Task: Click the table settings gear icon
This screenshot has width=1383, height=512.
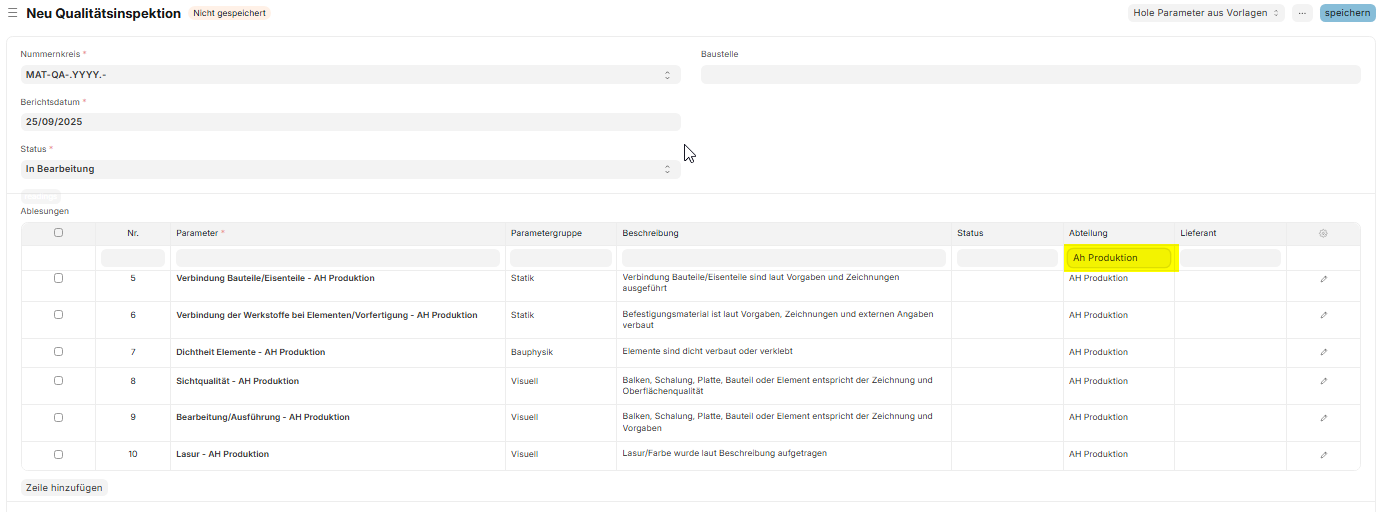Action: 1323,233
